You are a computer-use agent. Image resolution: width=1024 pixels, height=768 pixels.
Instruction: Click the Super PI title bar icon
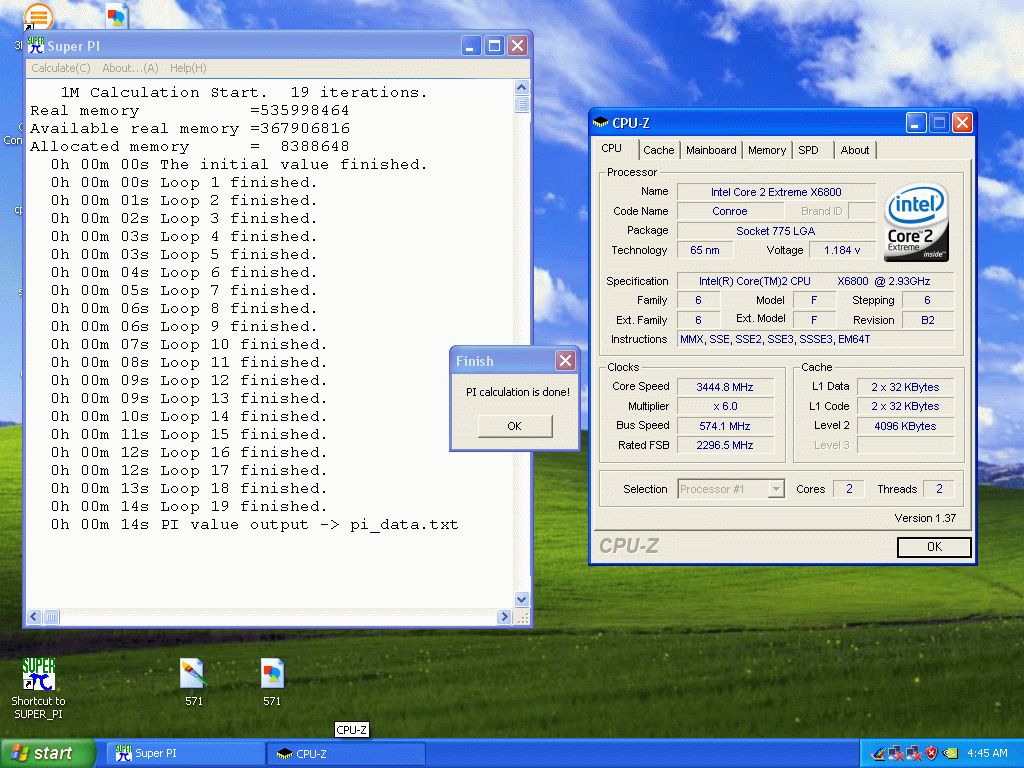tap(36, 46)
